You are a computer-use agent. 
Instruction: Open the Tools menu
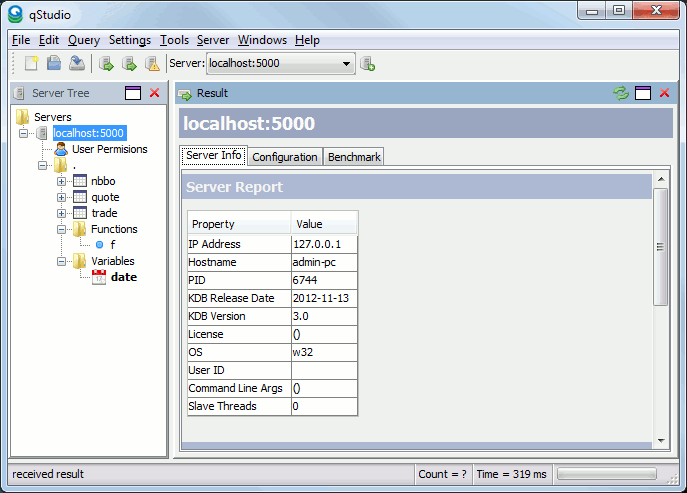tap(174, 40)
